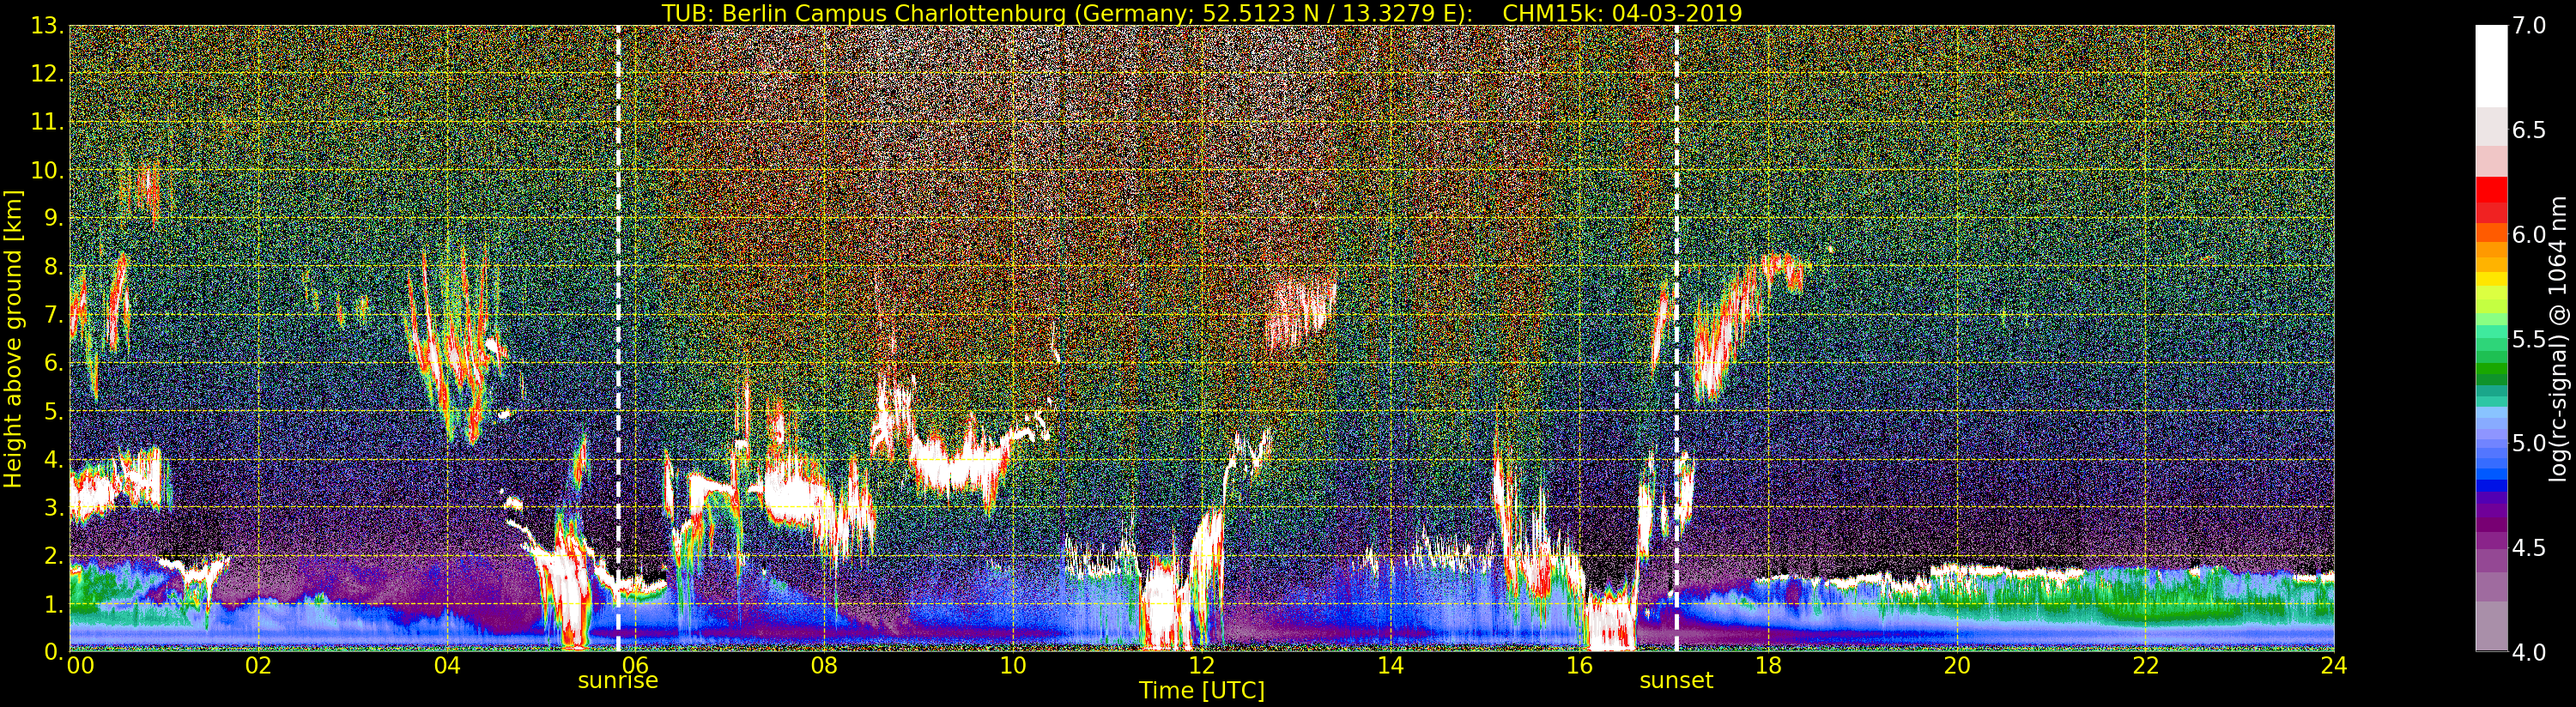Image resolution: width=2576 pixels, height=707 pixels.
Task: Click the "log(rc-signal) @ 1064 nm" colorbar label
Action: [2560, 338]
